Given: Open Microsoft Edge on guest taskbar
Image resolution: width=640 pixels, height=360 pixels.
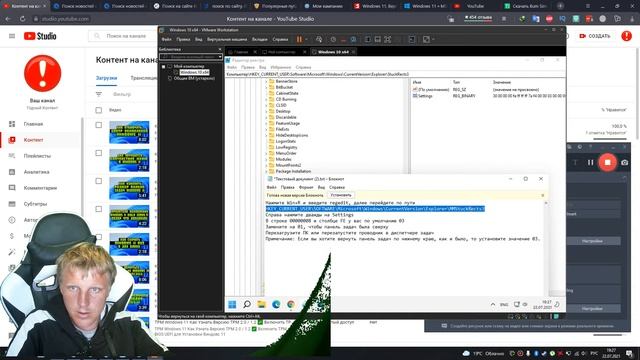Looking at the screenshot, I should tap(276, 304).
